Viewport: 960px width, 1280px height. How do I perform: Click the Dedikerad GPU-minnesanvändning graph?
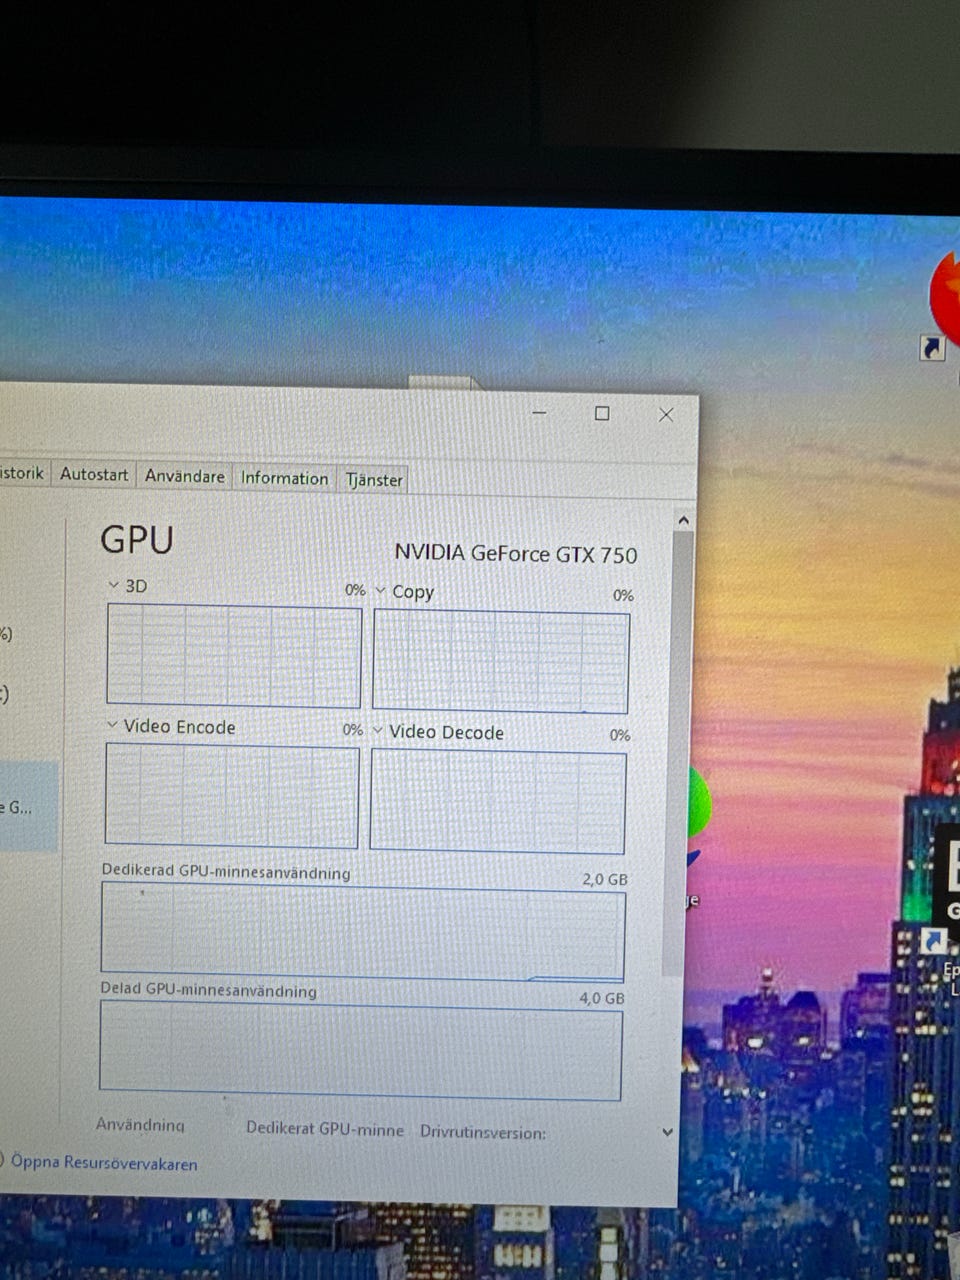click(363, 933)
